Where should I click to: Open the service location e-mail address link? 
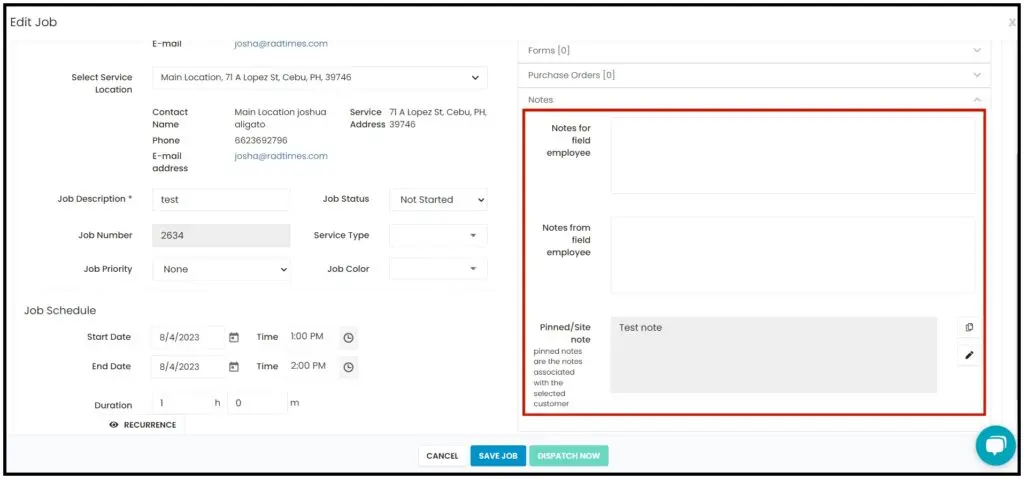point(281,156)
